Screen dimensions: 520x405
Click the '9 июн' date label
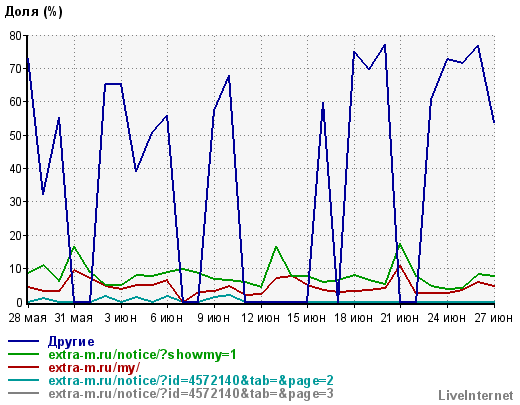tap(213, 318)
